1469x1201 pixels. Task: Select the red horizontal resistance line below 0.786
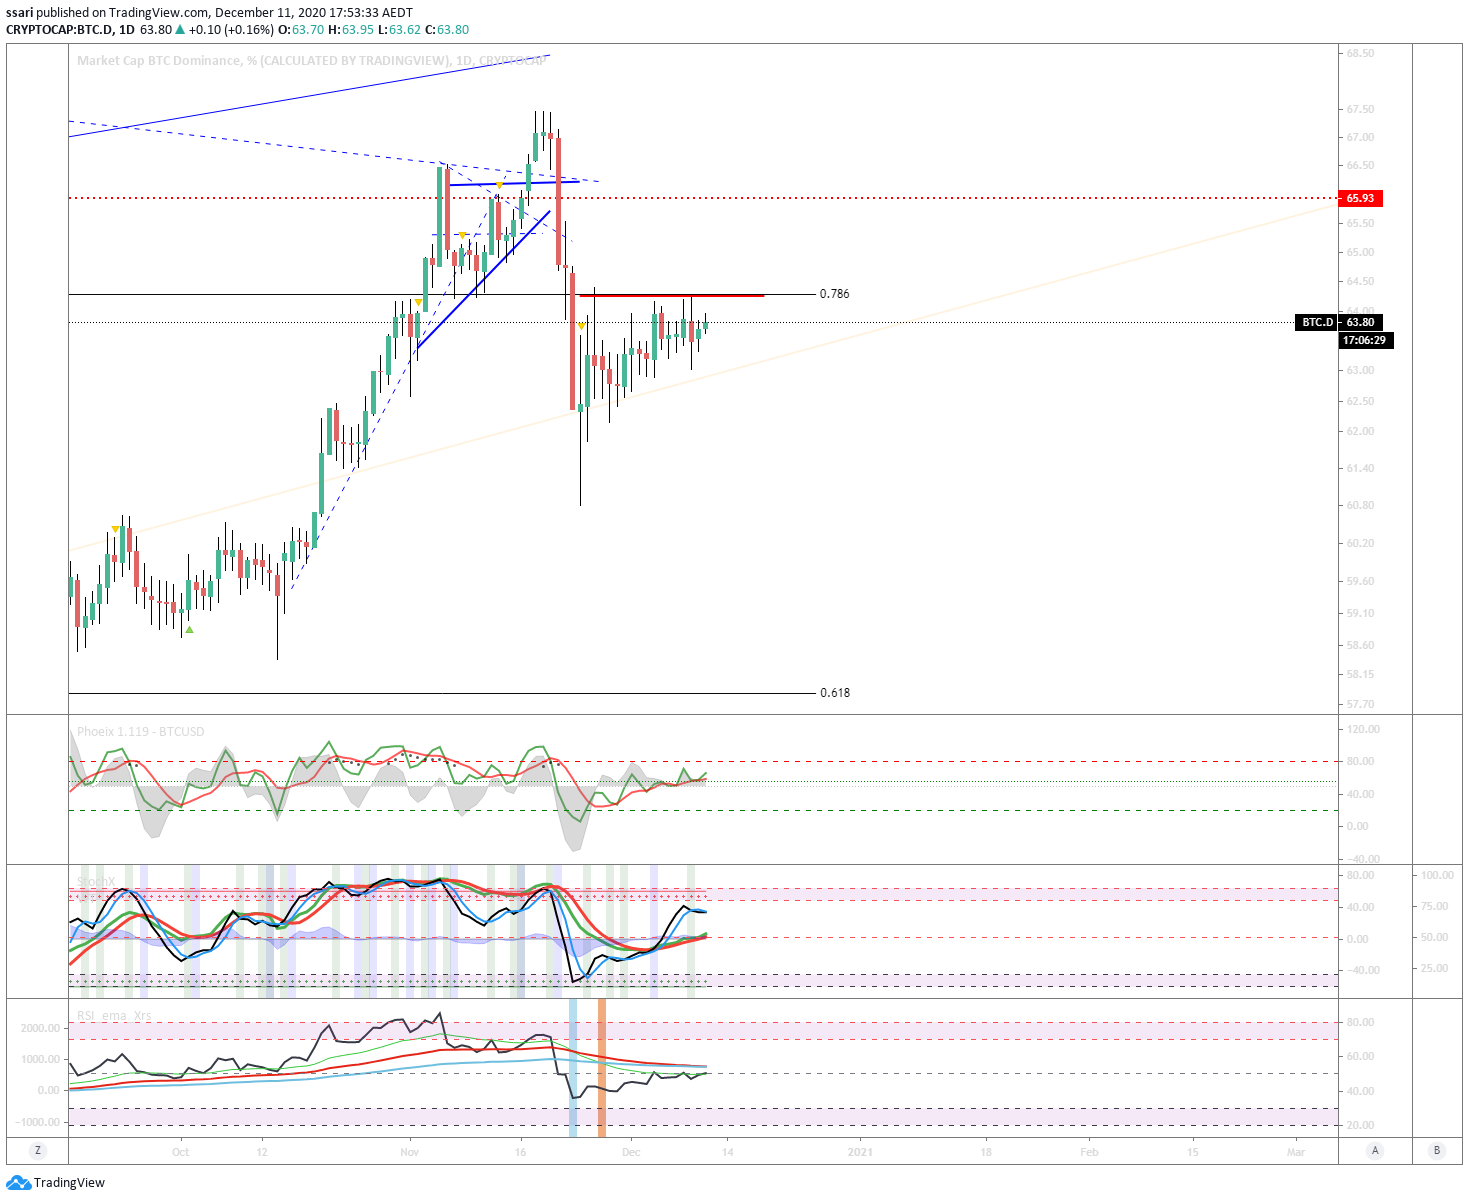(672, 296)
